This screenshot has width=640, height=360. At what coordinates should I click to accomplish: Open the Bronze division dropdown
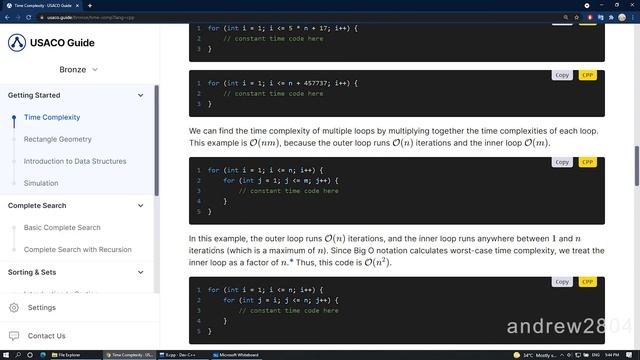click(x=78, y=69)
